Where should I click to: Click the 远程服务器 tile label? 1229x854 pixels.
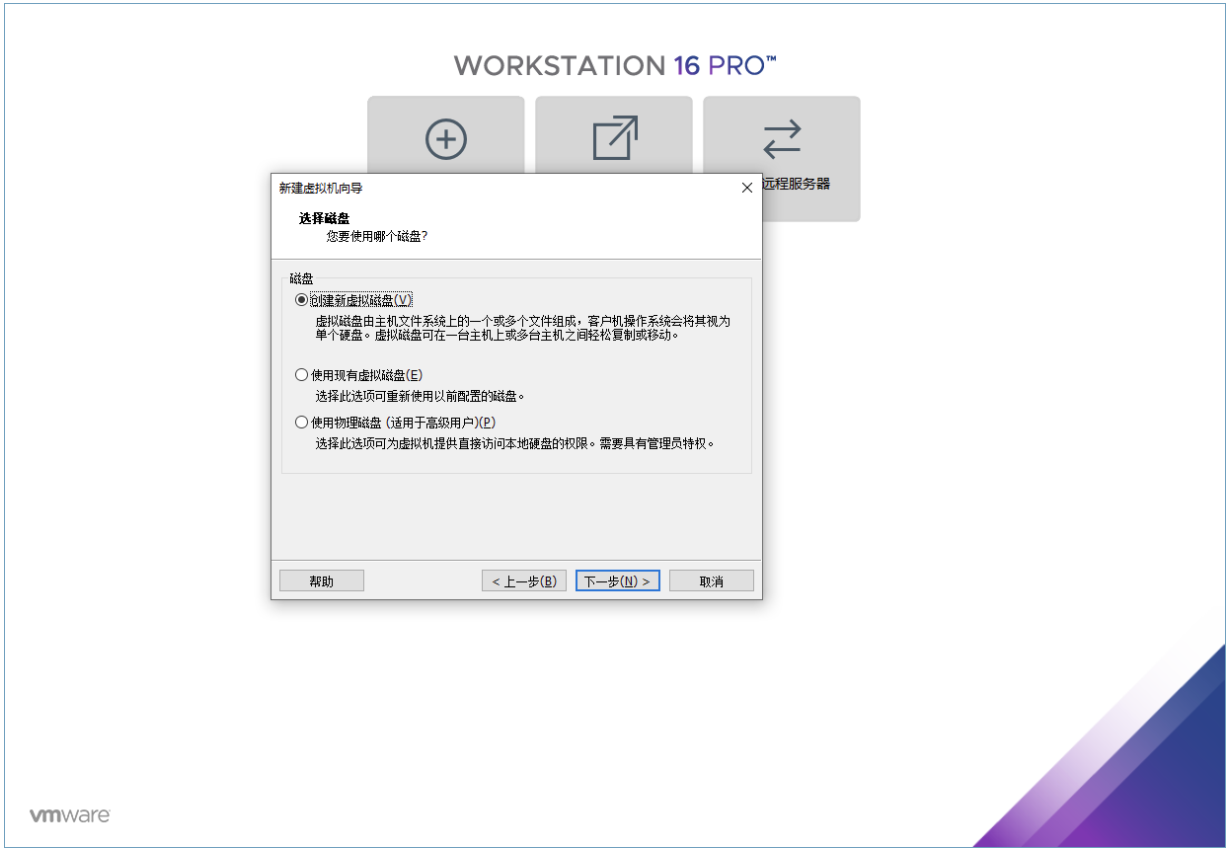(796, 184)
